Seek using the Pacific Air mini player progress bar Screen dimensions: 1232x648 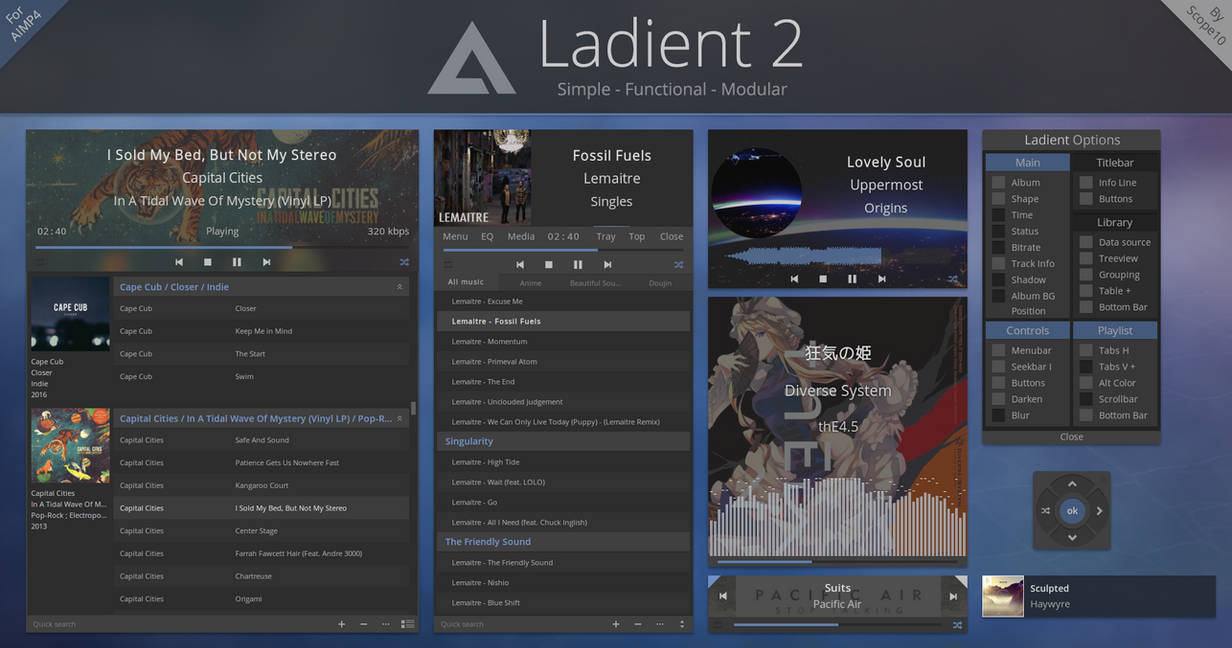[x=839, y=625]
